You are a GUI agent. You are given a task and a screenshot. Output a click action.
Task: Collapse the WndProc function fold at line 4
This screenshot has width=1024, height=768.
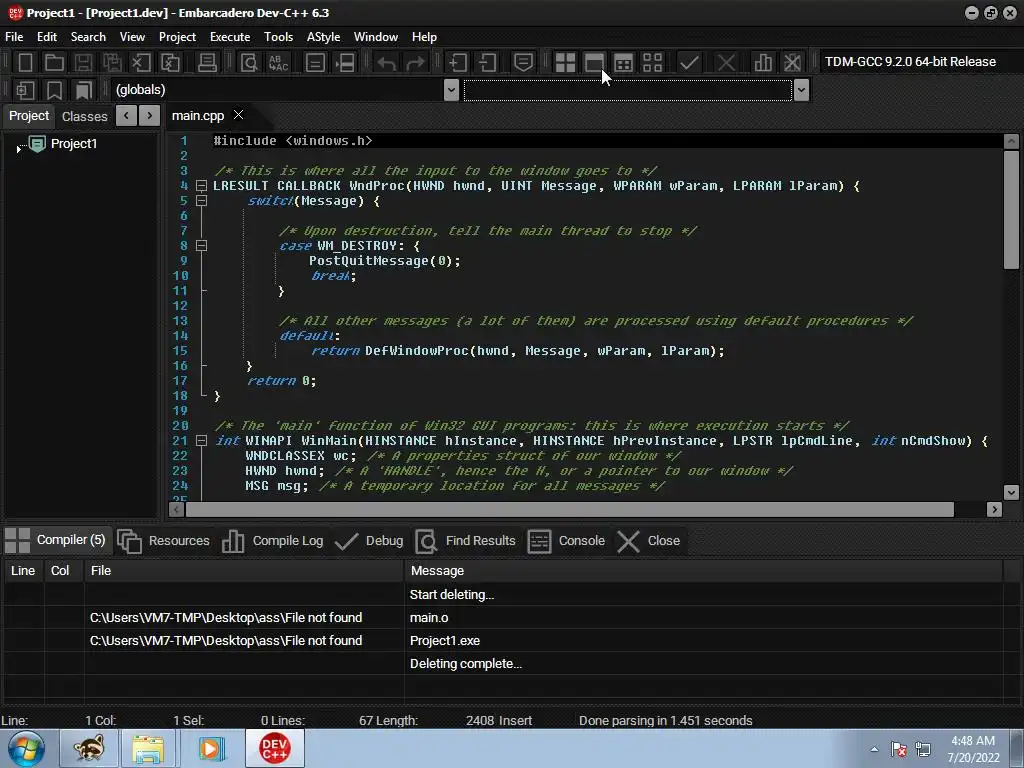click(x=202, y=185)
